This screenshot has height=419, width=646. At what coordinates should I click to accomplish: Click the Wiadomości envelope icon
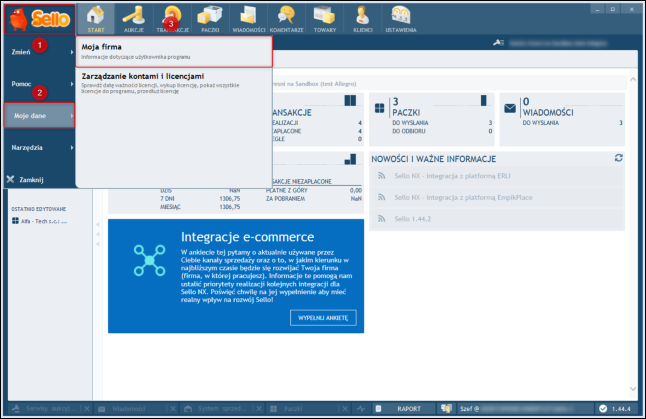(x=510, y=108)
